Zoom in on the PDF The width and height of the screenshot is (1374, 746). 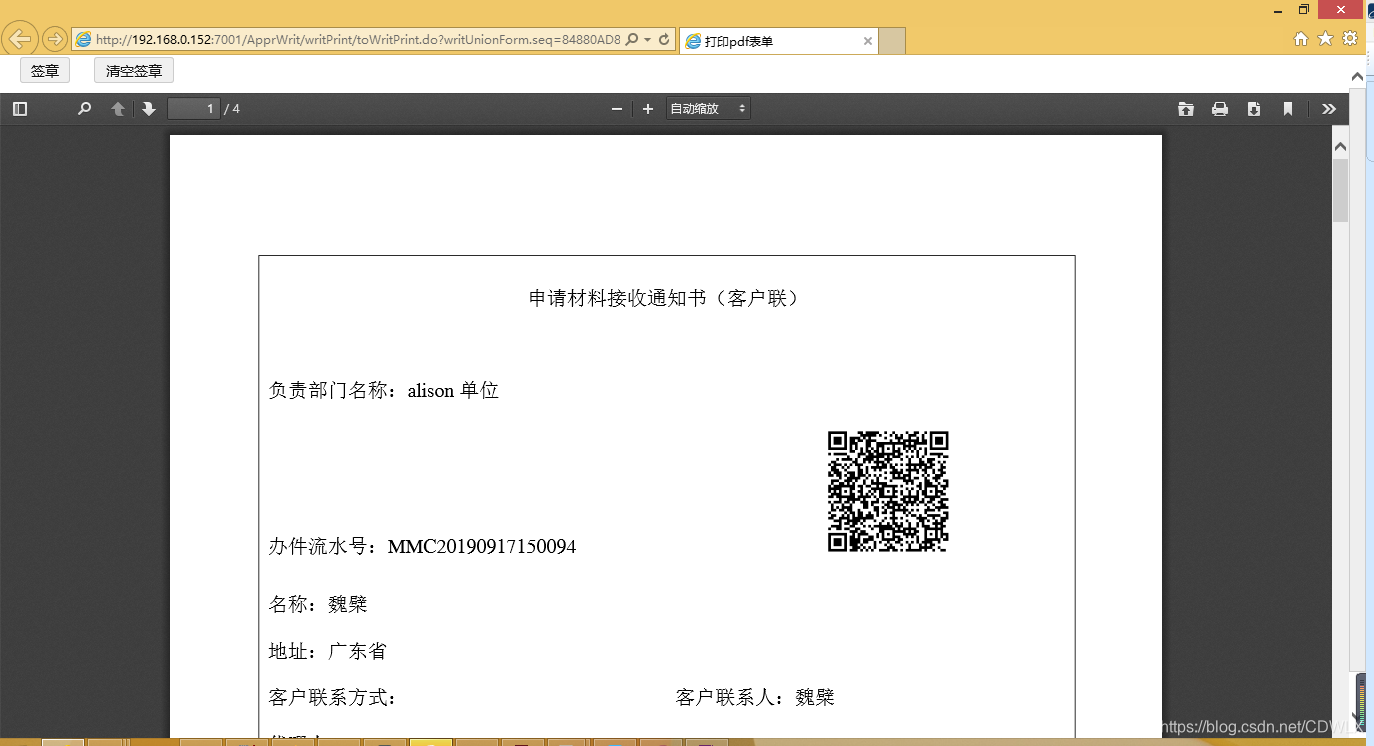[x=647, y=108]
